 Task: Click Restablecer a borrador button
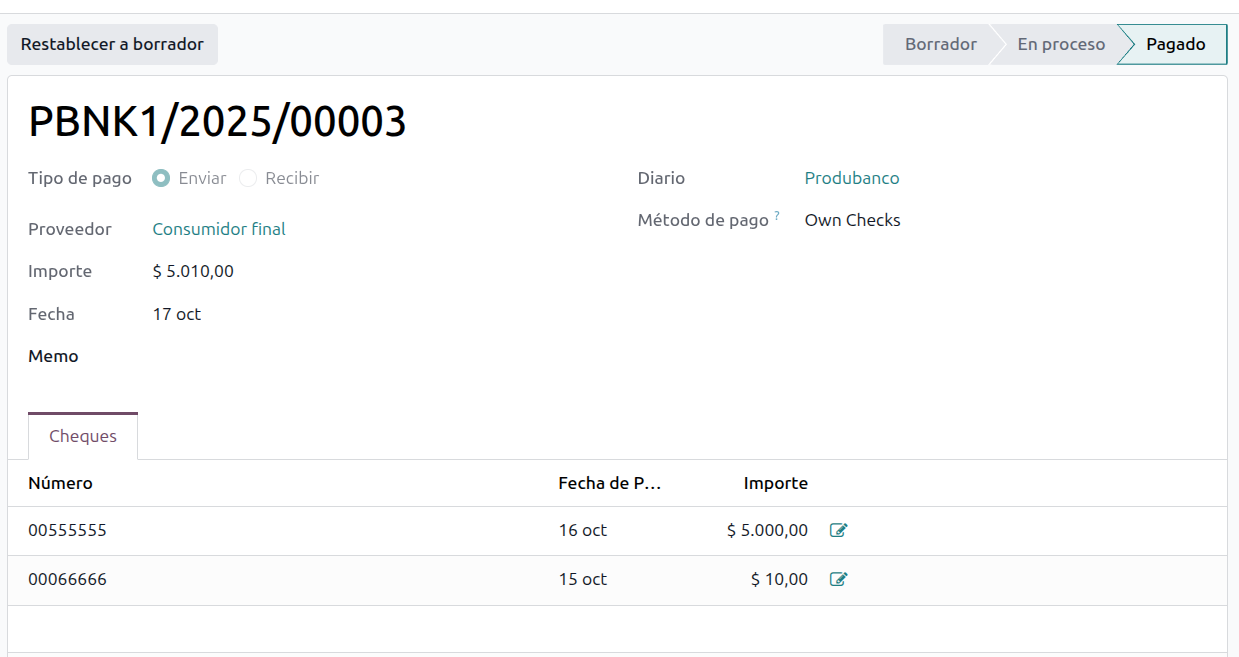[x=112, y=45]
